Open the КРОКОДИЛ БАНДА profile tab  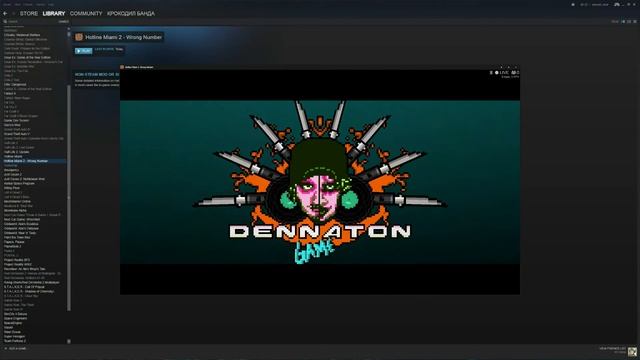point(131,13)
